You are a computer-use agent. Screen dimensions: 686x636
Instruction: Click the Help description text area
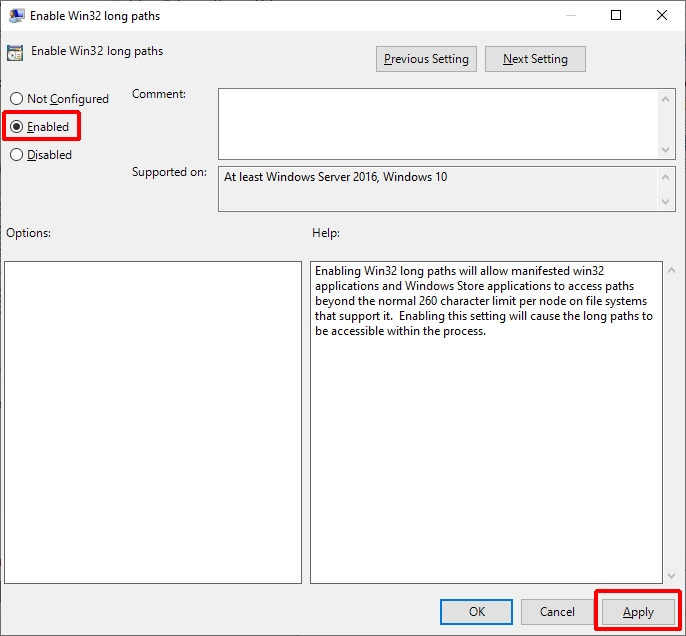(x=485, y=420)
